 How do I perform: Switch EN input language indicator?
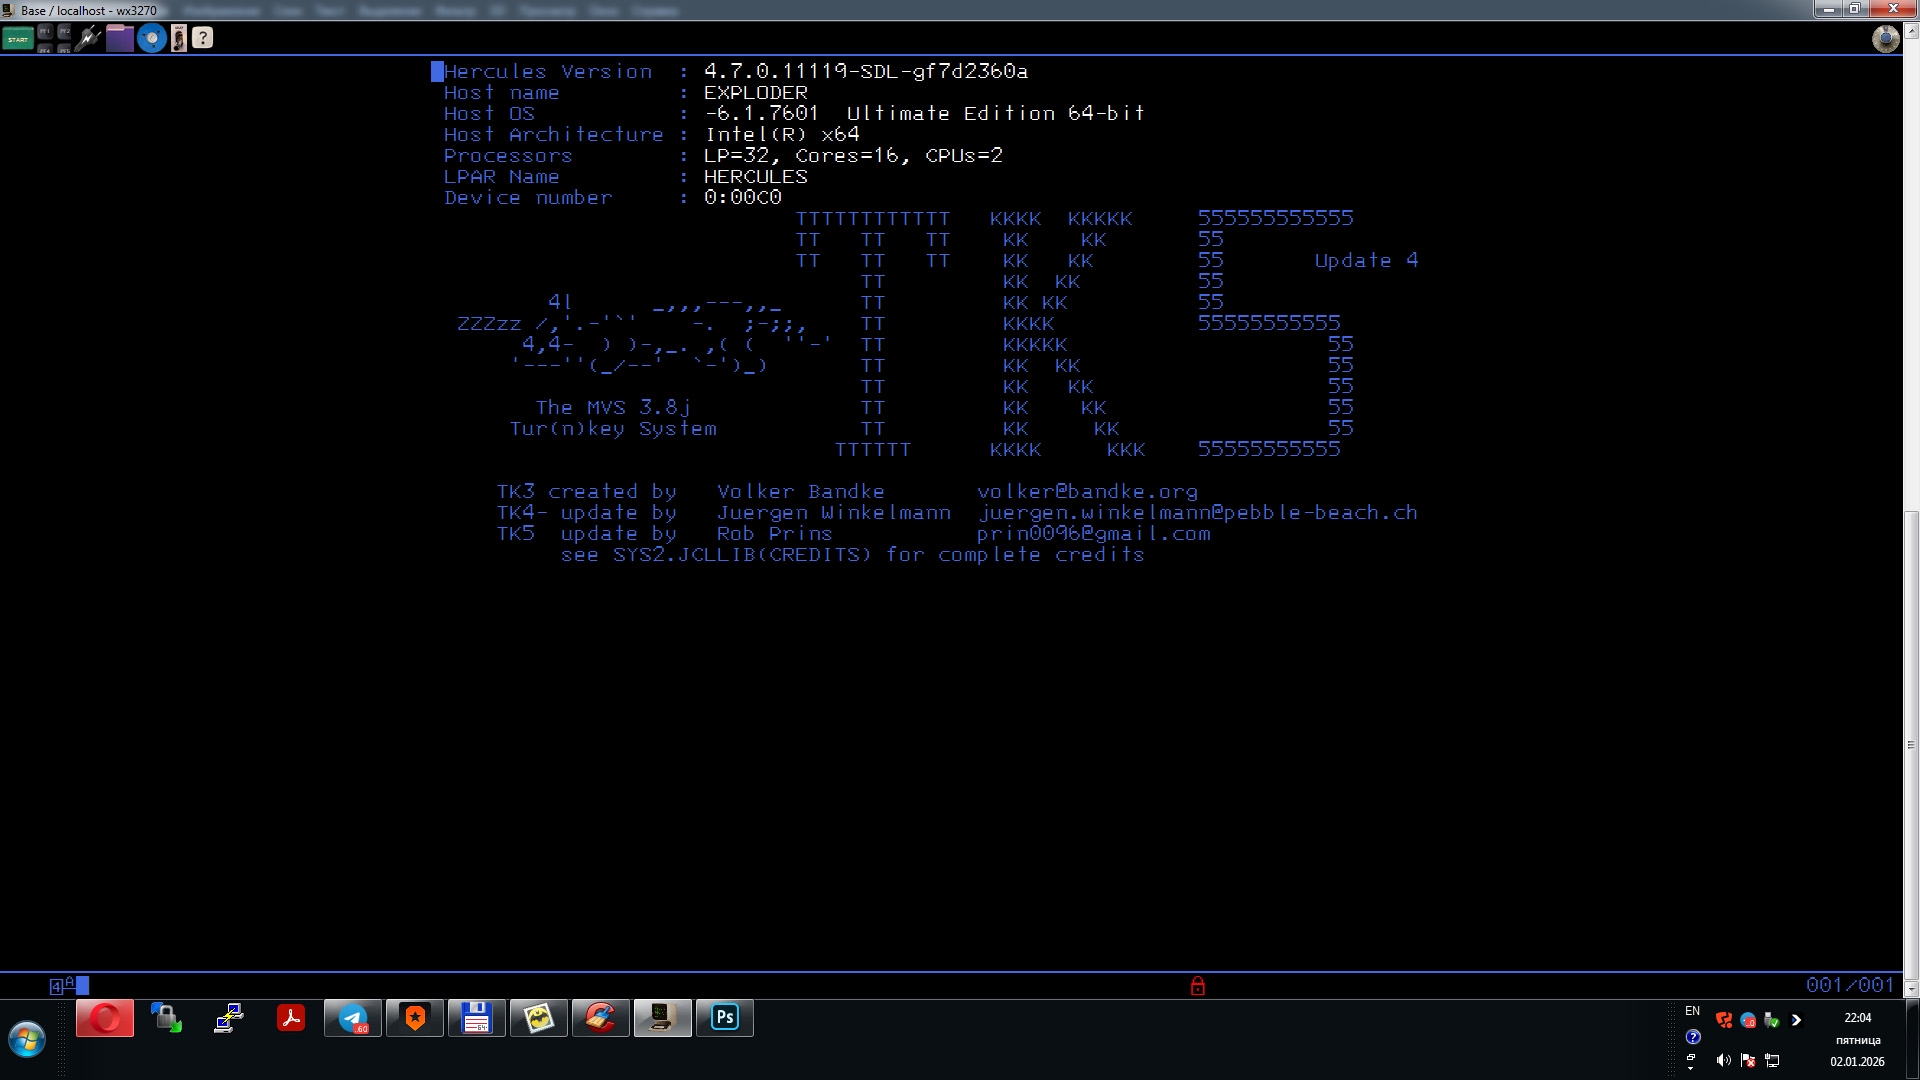click(x=1692, y=1011)
